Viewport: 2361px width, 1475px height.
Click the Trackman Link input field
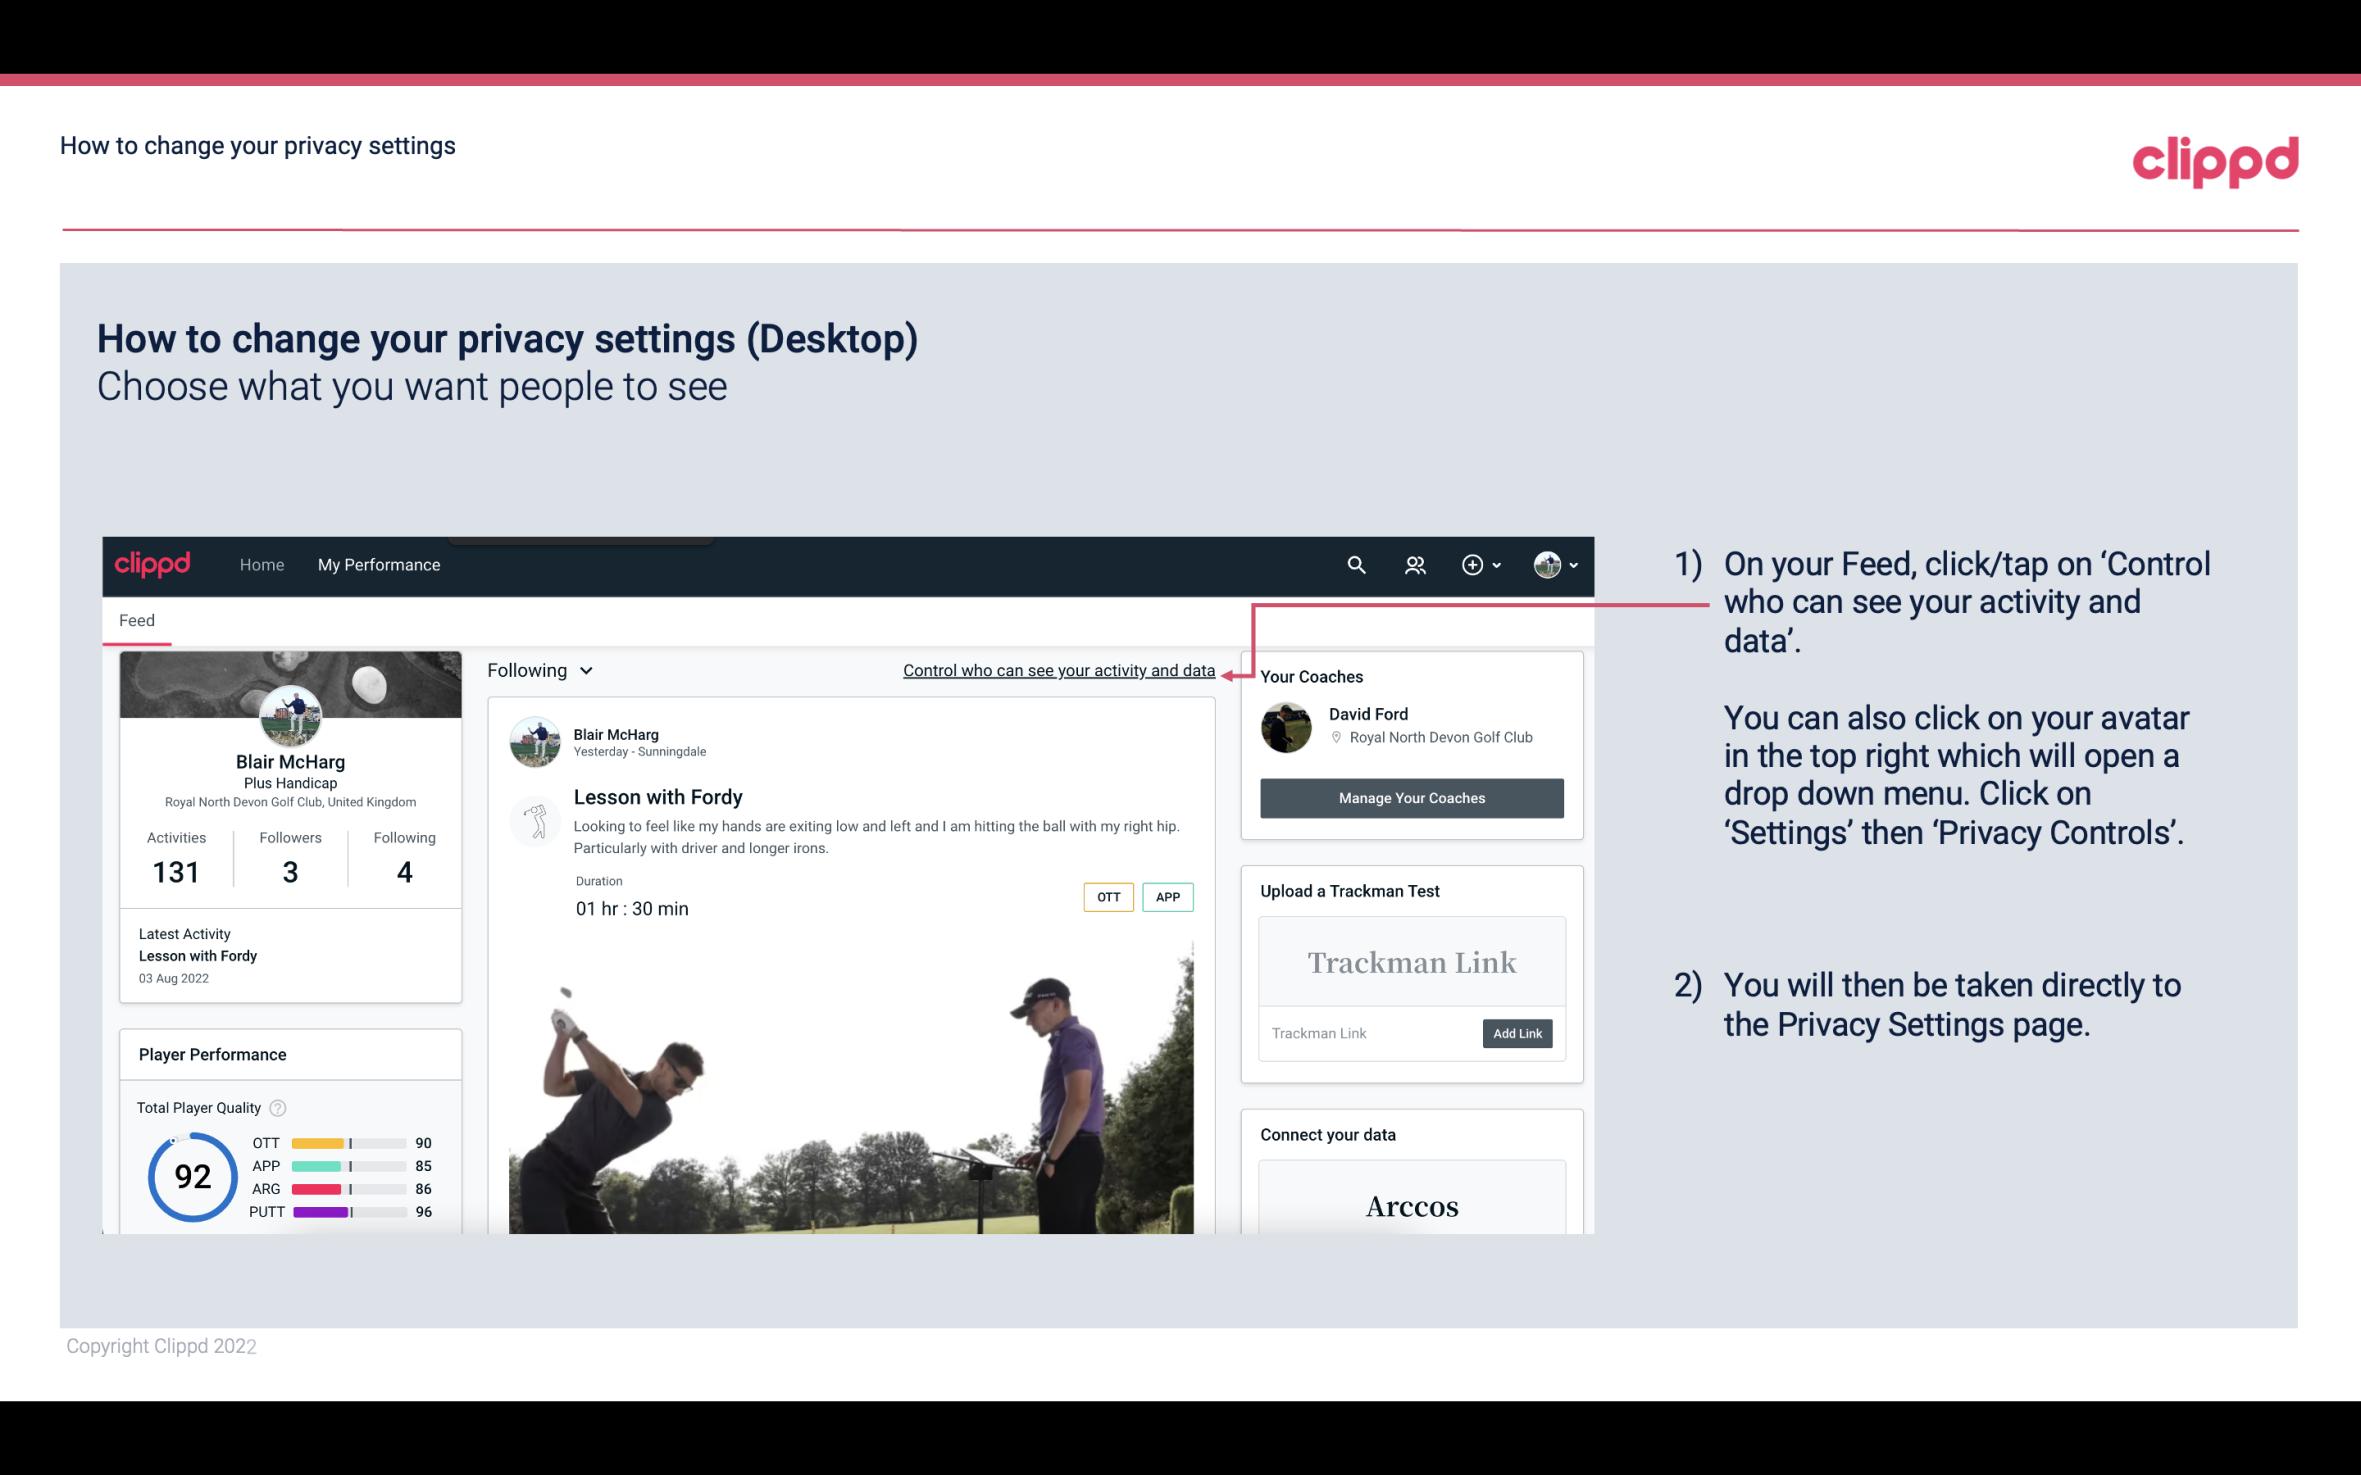[1367, 1033]
